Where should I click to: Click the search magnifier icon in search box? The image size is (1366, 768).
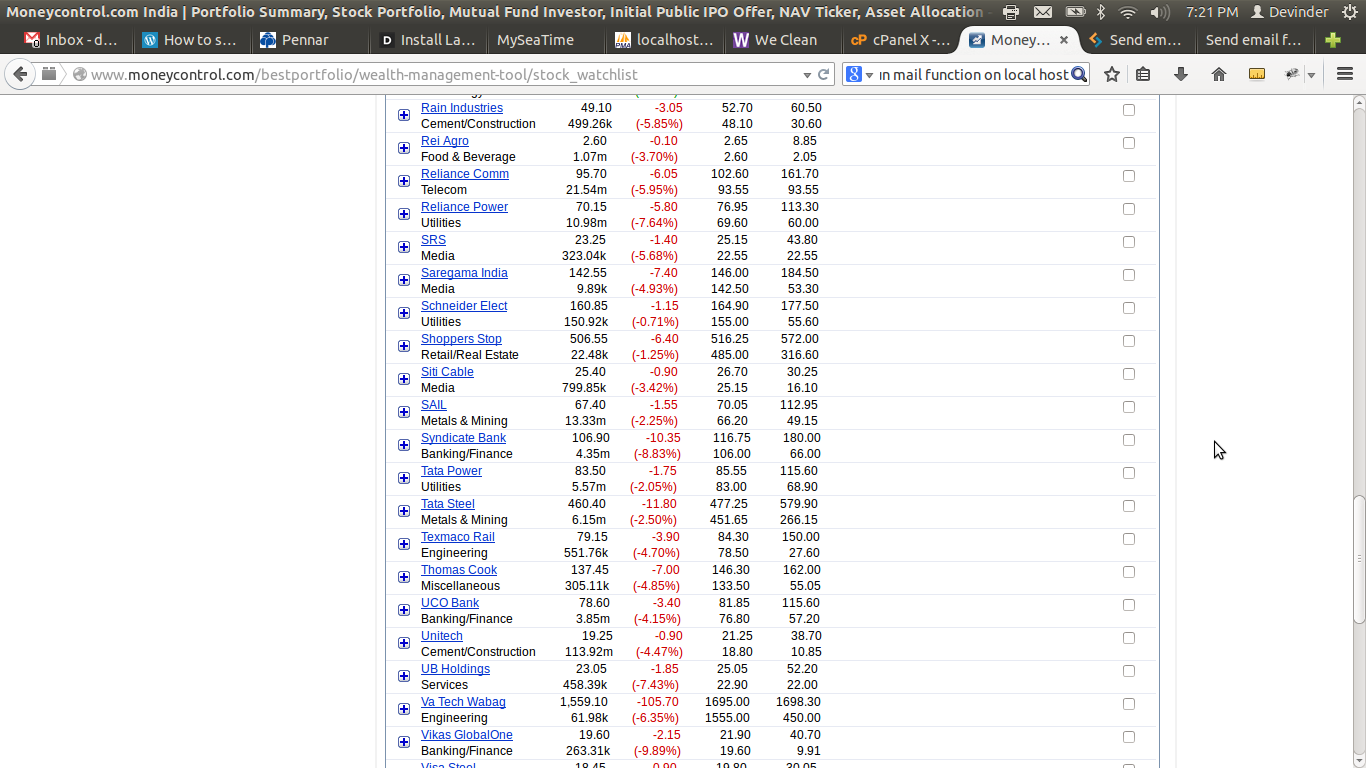click(x=1078, y=74)
